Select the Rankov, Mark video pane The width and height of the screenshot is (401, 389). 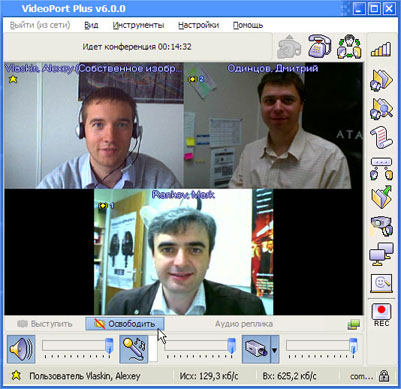click(183, 252)
